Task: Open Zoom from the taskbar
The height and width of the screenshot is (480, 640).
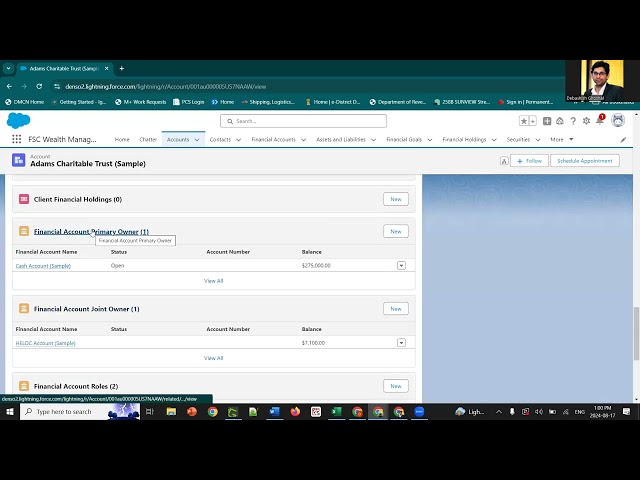Action: [x=419, y=411]
